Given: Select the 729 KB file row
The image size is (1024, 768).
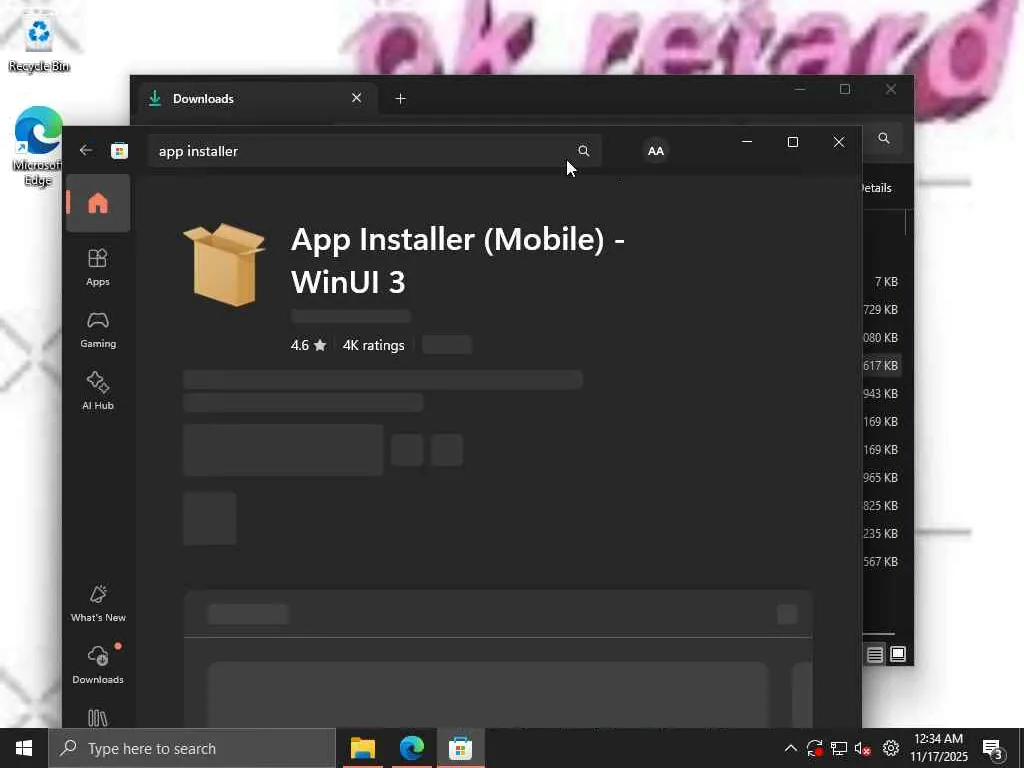Looking at the screenshot, I should pos(882,310).
